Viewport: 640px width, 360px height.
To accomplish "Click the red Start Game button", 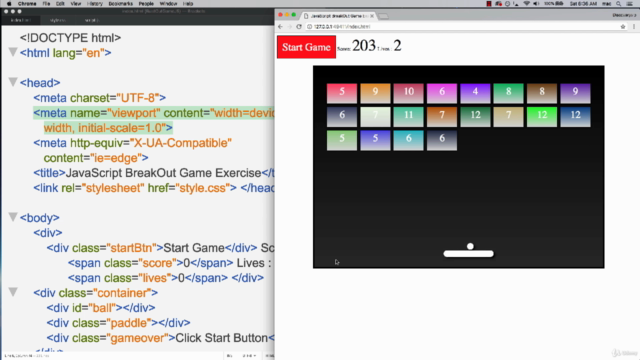I will pos(307,47).
